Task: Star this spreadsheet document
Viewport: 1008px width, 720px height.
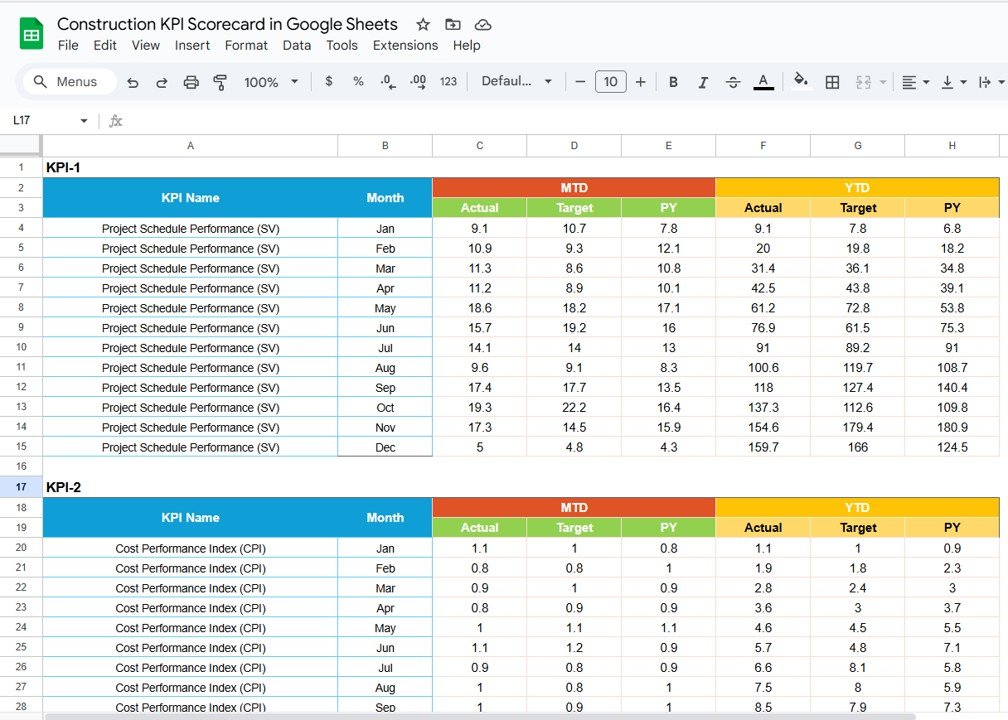Action: 423,24
